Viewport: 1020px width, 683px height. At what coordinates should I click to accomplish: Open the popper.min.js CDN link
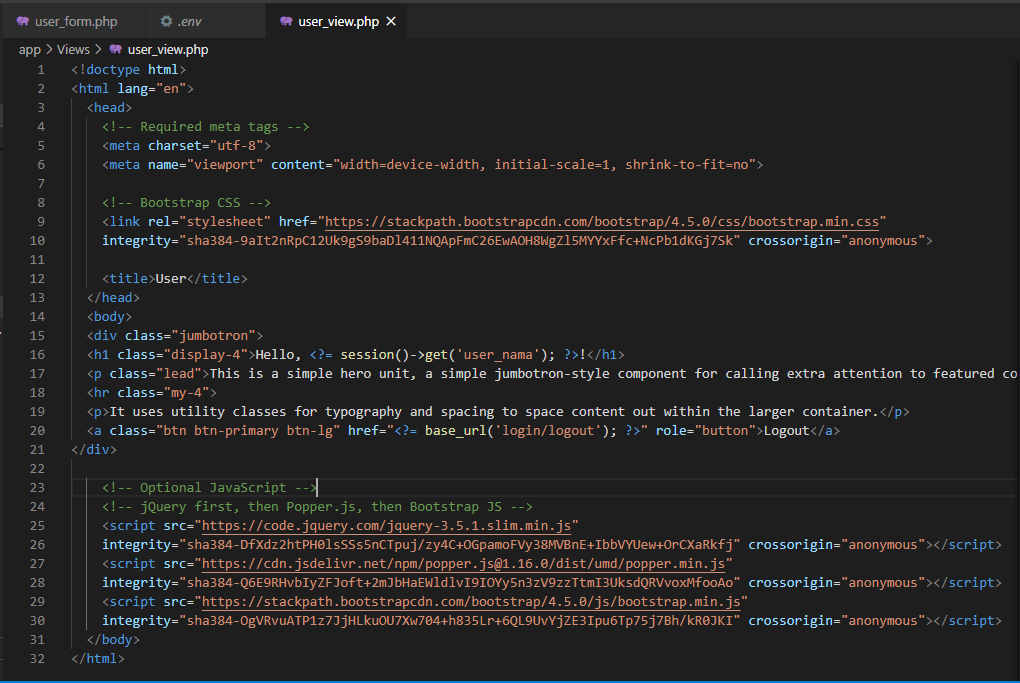point(463,563)
